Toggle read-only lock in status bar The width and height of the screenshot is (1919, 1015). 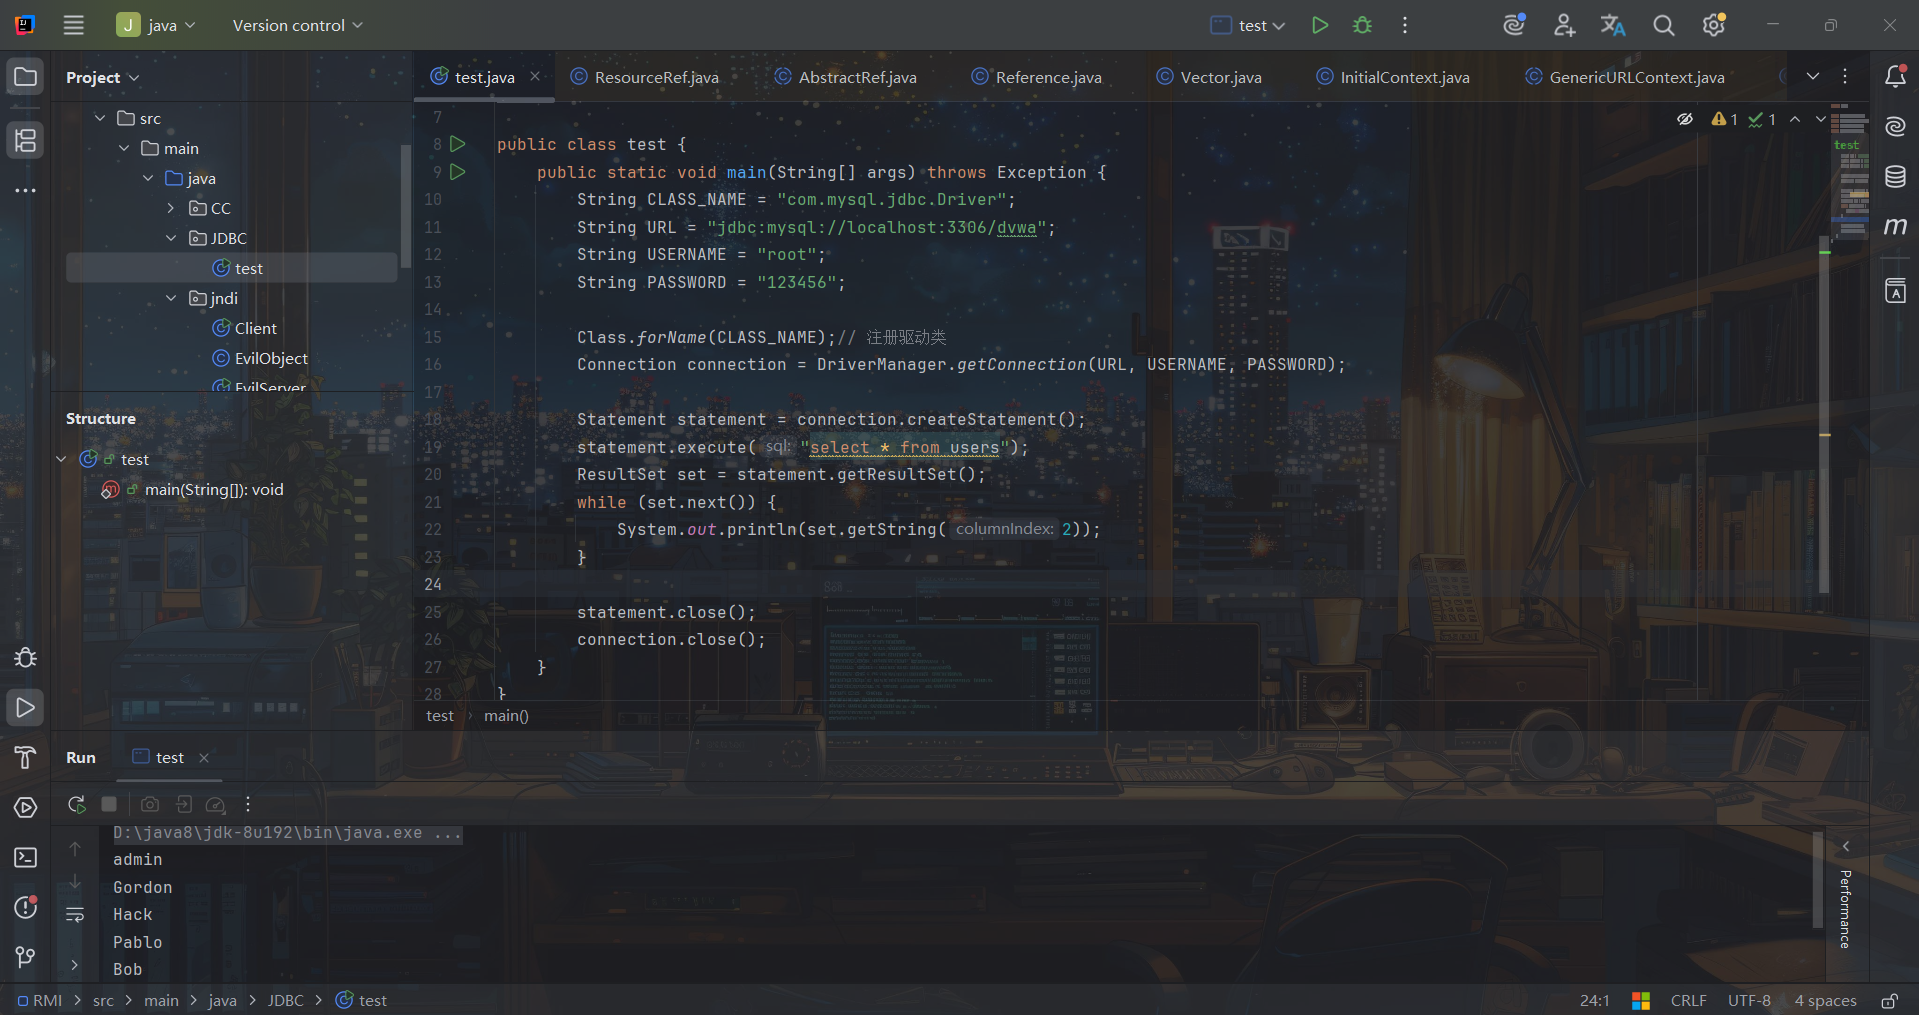pyautogui.click(x=1889, y=1001)
